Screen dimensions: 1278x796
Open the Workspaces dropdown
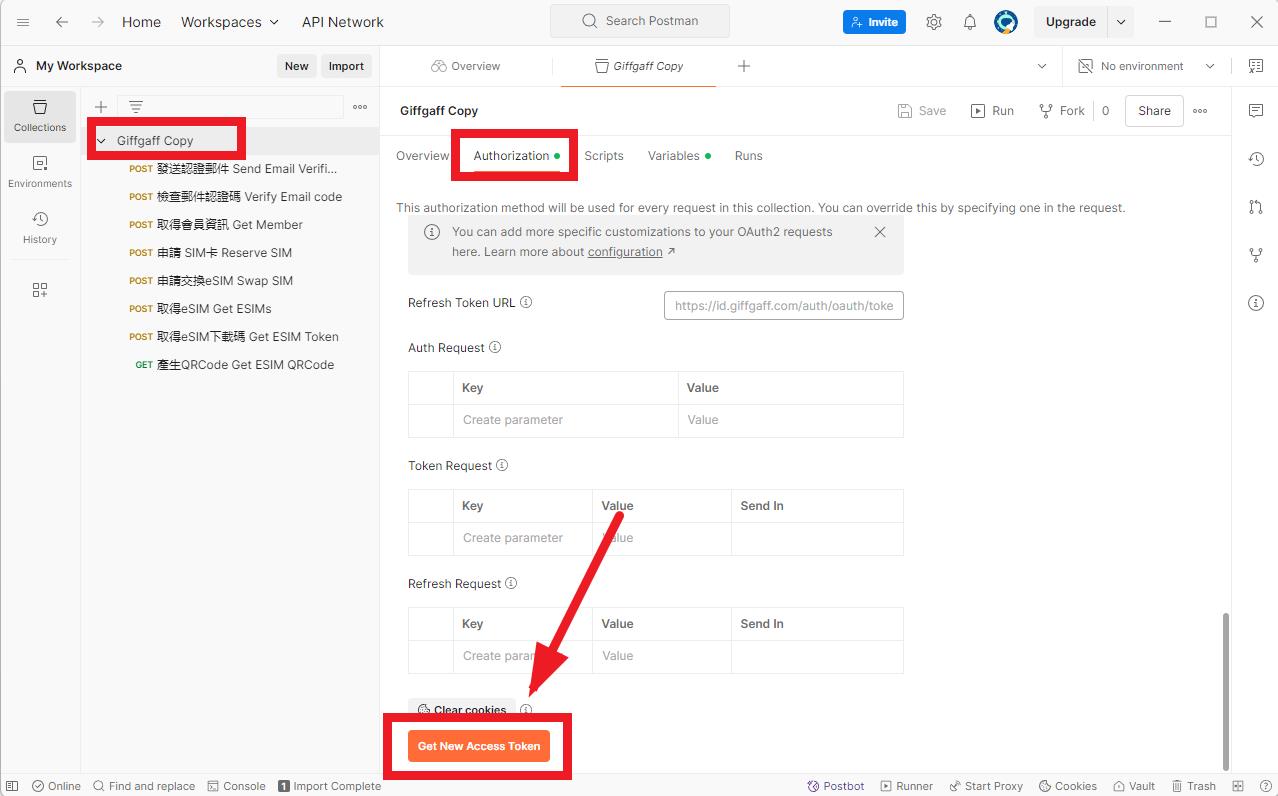[x=230, y=22]
